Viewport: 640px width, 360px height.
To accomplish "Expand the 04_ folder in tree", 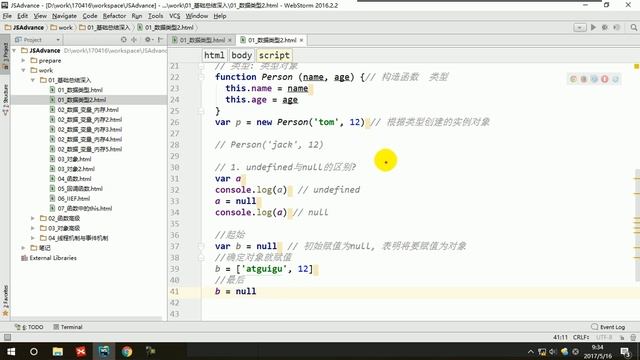I will pyautogui.click(x=33, y=238).
